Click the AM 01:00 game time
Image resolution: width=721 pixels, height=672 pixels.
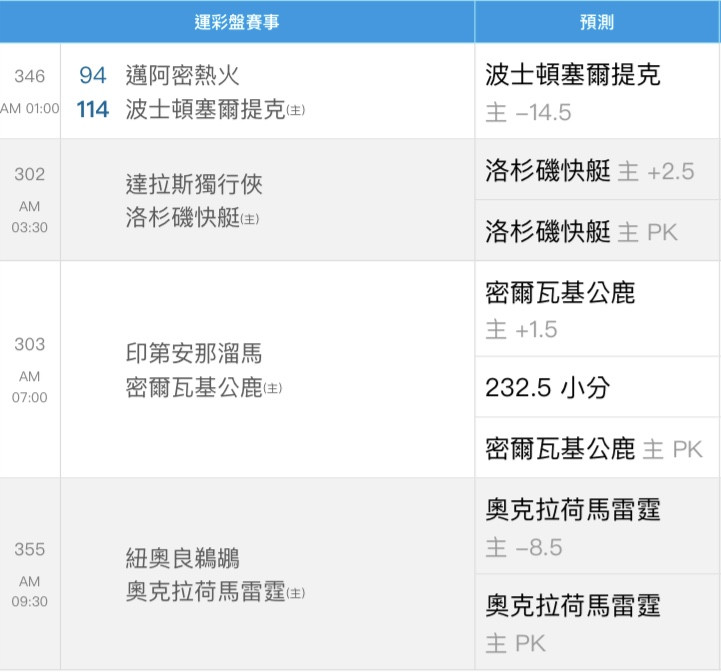(x=30, y=109)
